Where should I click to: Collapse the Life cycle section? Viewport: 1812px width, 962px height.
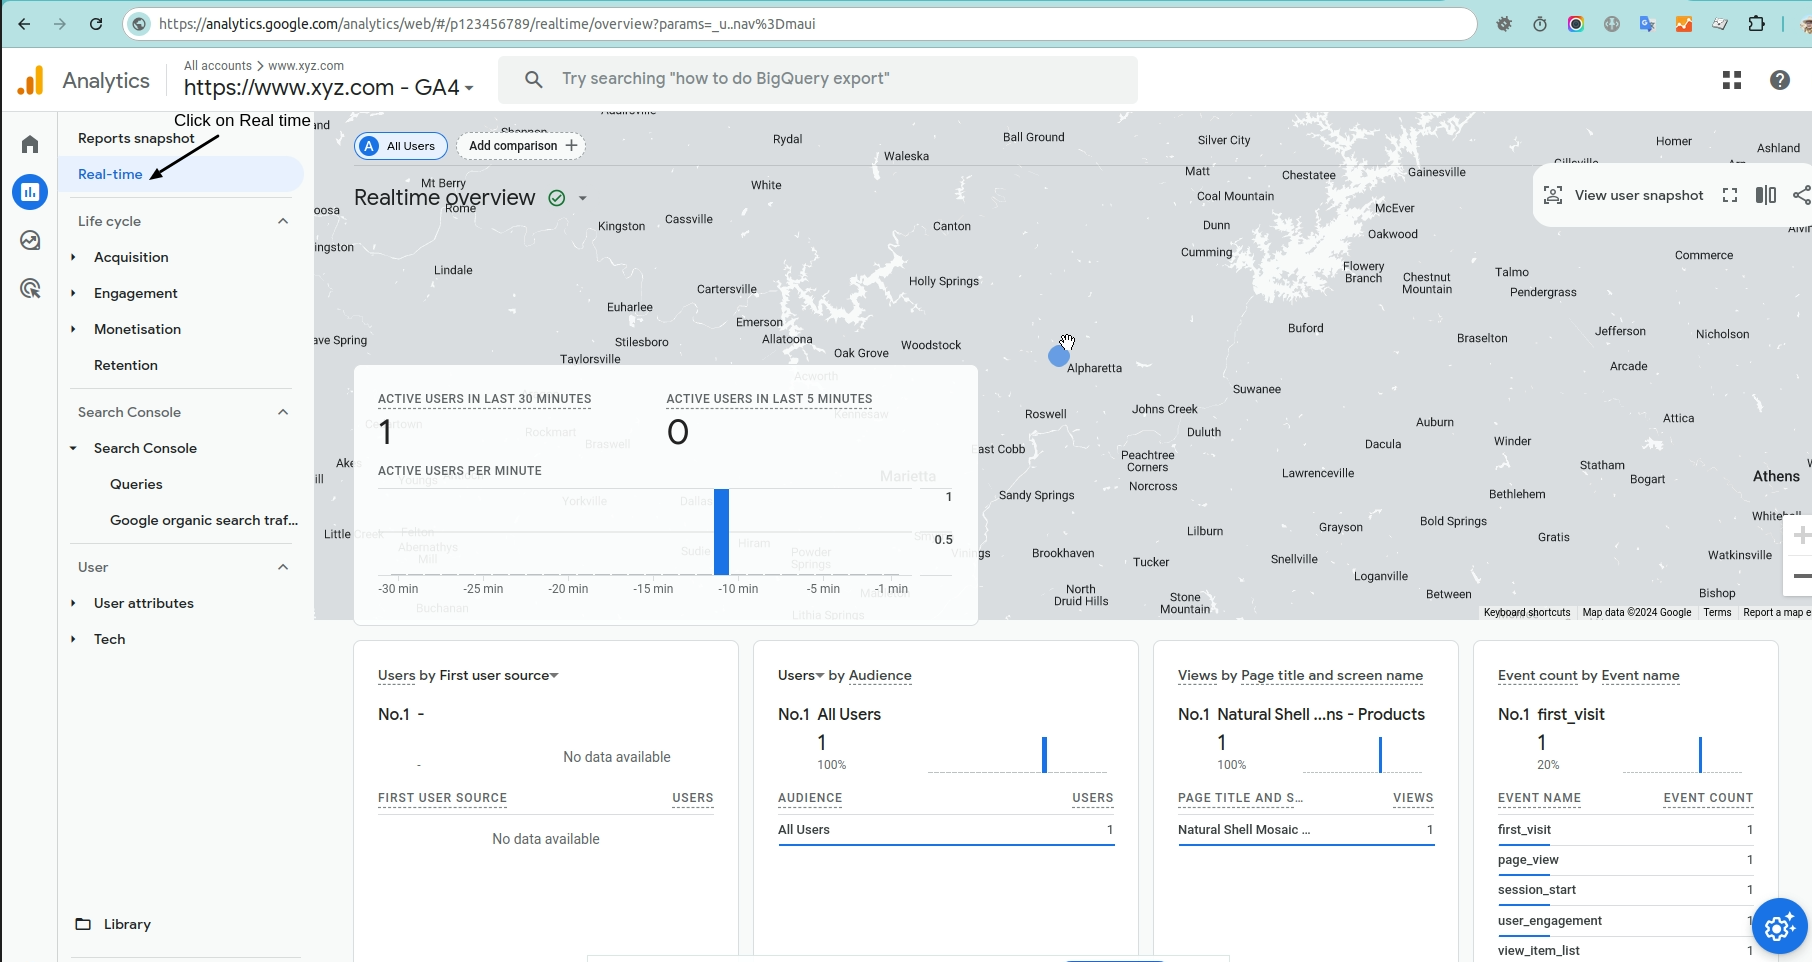click(x=283, y=221)
